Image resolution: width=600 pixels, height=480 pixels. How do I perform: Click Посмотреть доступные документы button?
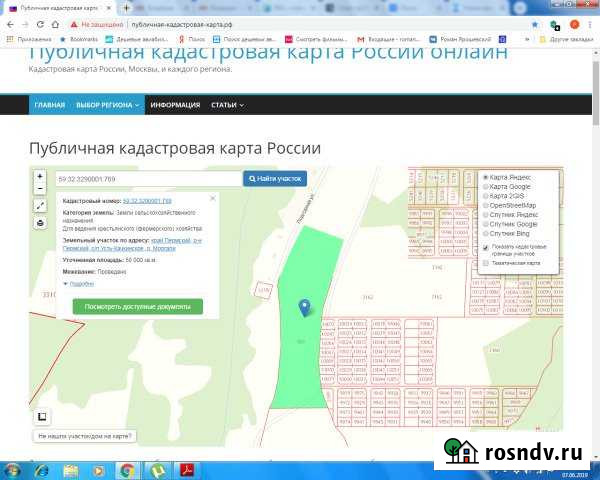[x=138, y=307]
